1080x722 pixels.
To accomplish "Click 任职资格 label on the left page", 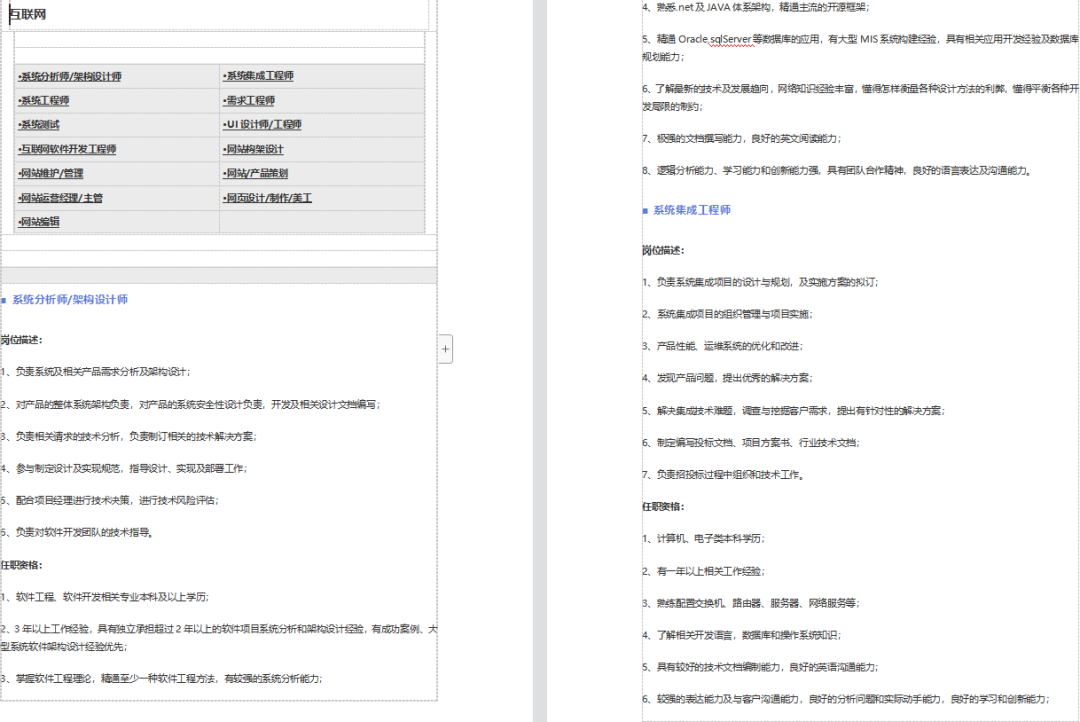I will pos(21,565).
